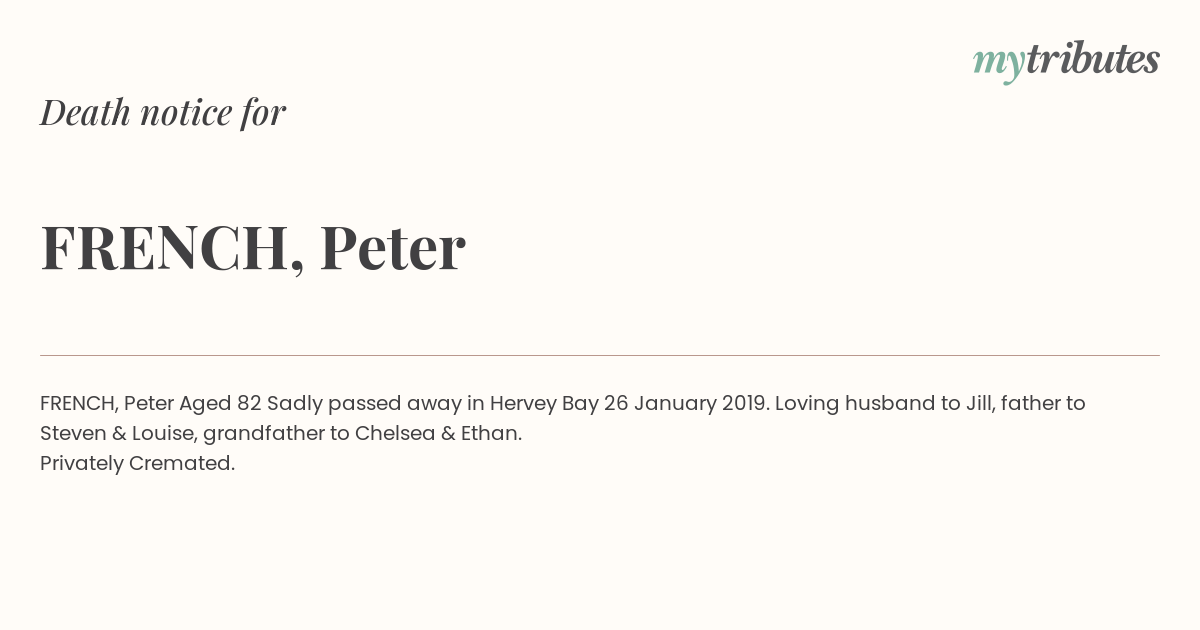The image size is (1200, 630).
Task: Click the word "grandfather" in the notice
Action: (x=264, y=434)
